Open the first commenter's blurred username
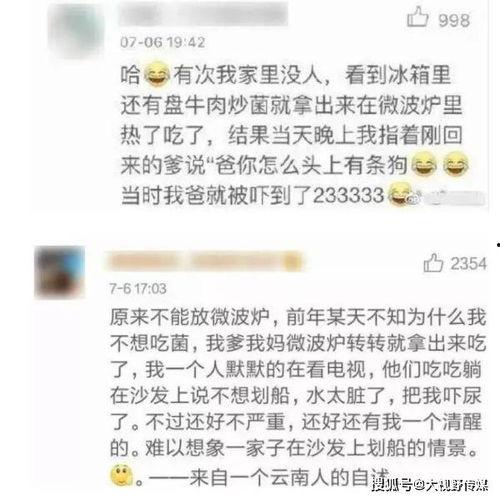The width and height of the screenshot is (500, 499). click(x=204, y=14)
